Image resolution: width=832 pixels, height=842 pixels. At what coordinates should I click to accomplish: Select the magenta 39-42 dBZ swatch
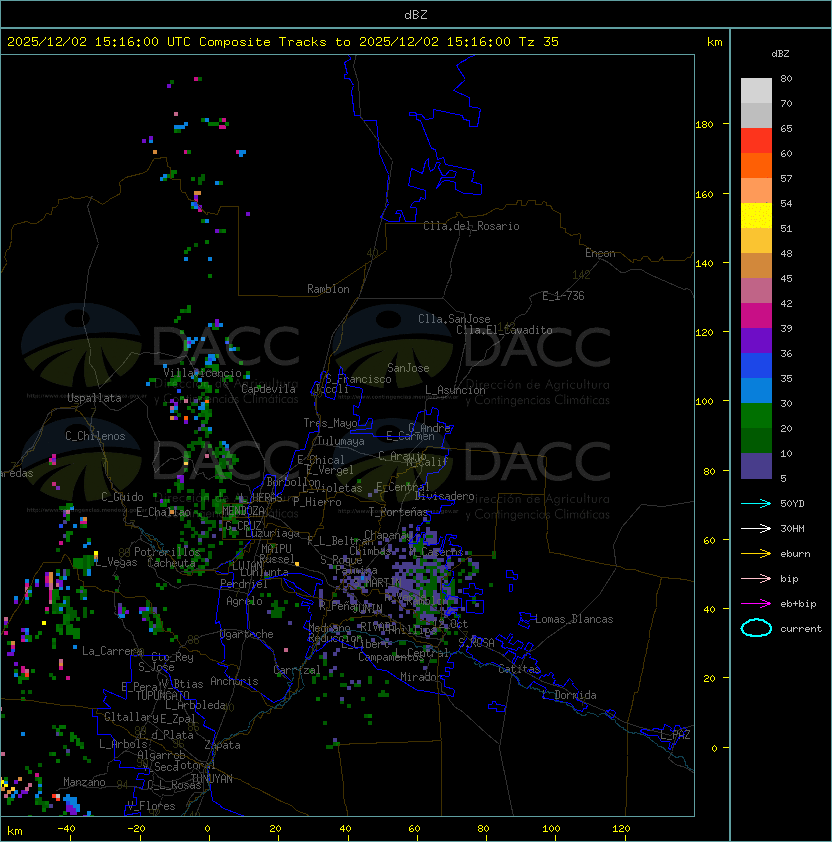click(x=756, y=316)
